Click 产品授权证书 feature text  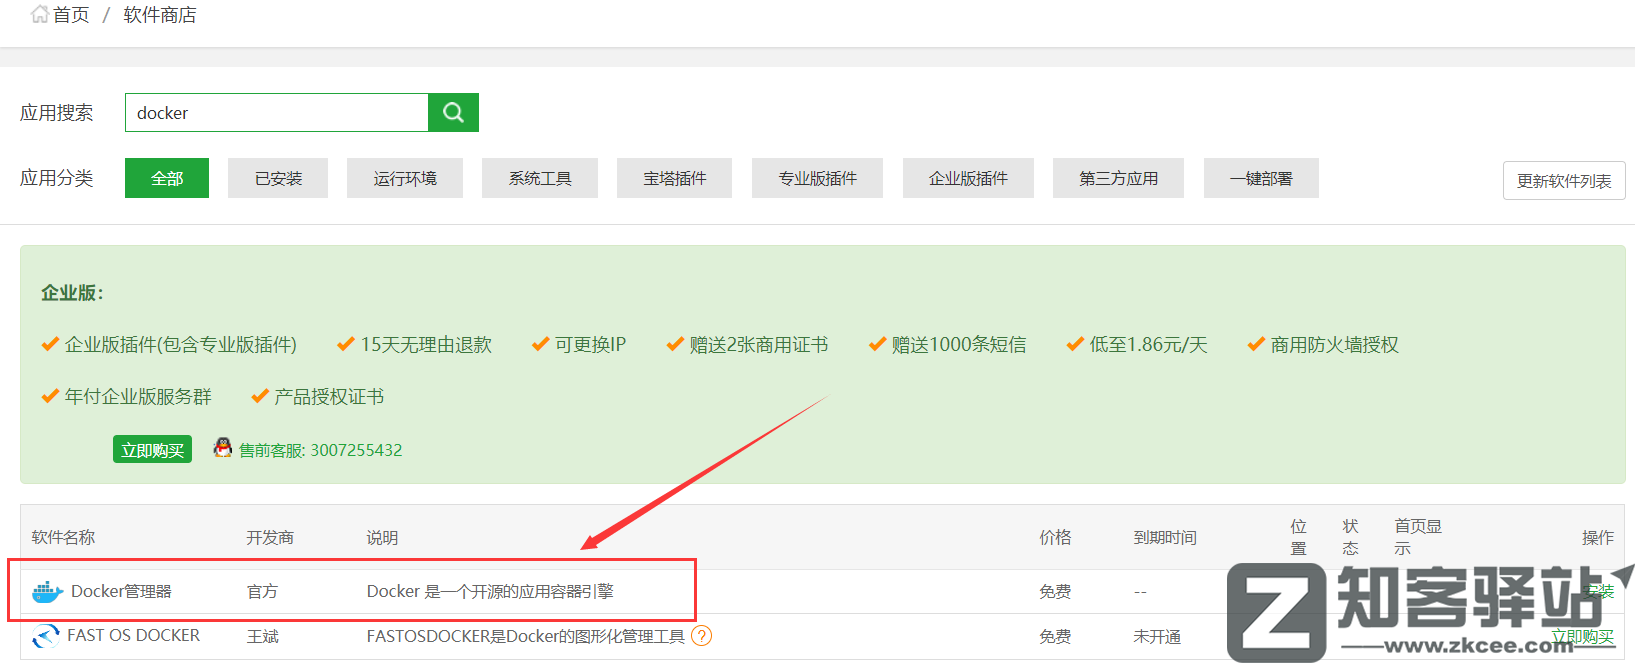(329, 397)
